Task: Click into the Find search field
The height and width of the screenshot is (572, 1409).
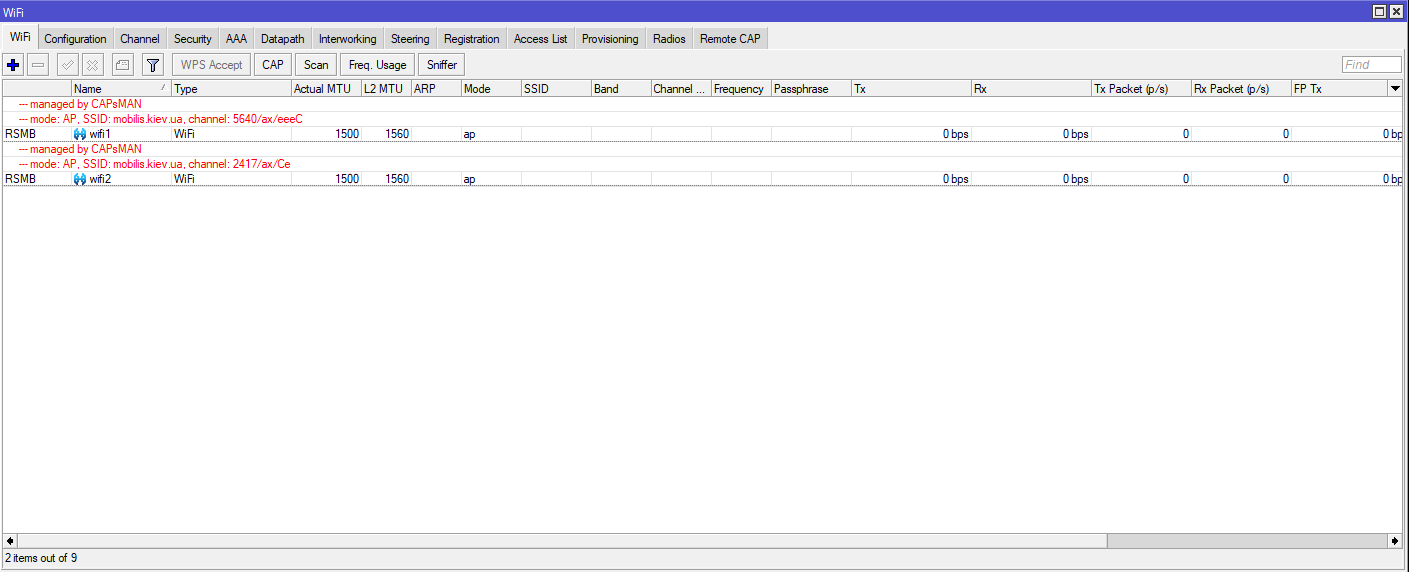Action: coord(1371,65)
